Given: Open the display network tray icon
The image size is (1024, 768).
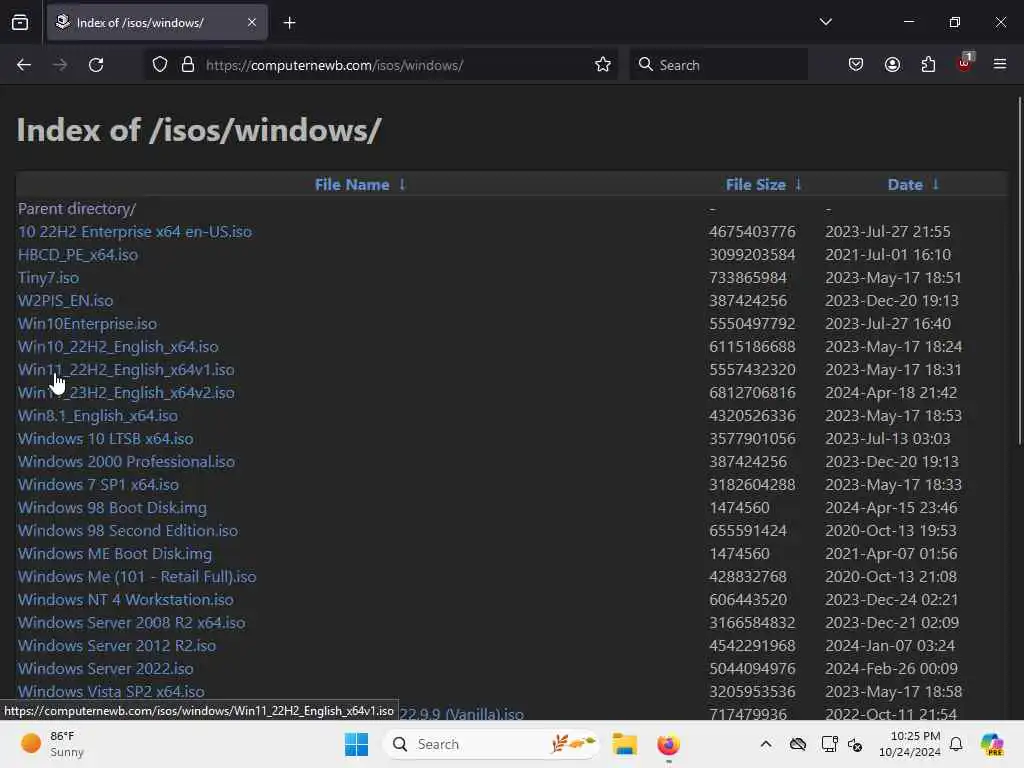Looking at the screenshot, I should point(829,744).
